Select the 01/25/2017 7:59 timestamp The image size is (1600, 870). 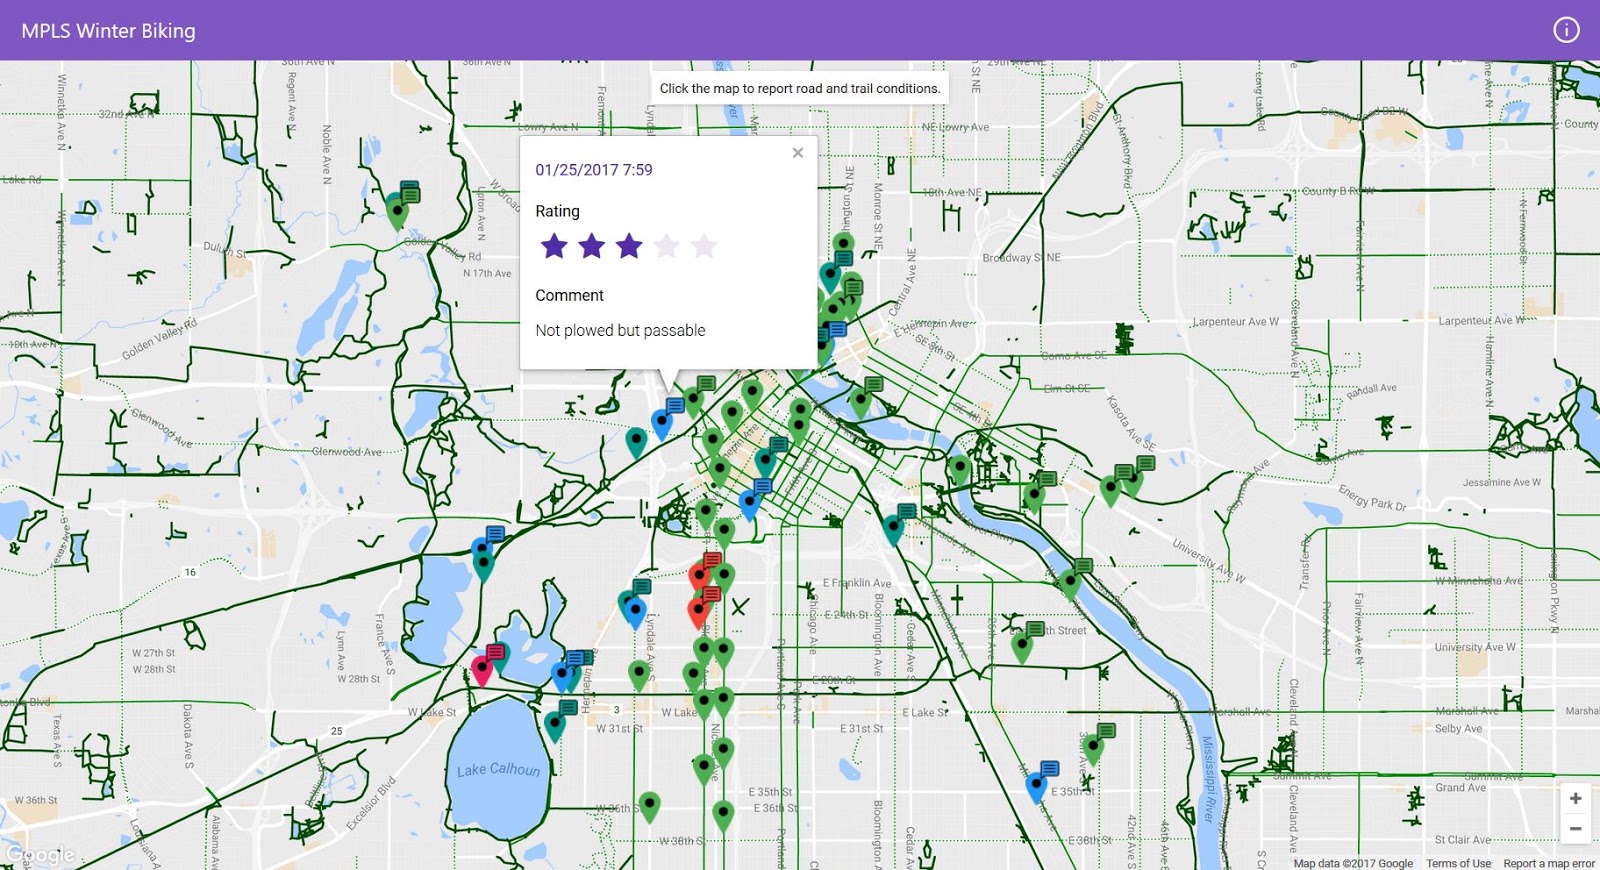click(594, 170)
